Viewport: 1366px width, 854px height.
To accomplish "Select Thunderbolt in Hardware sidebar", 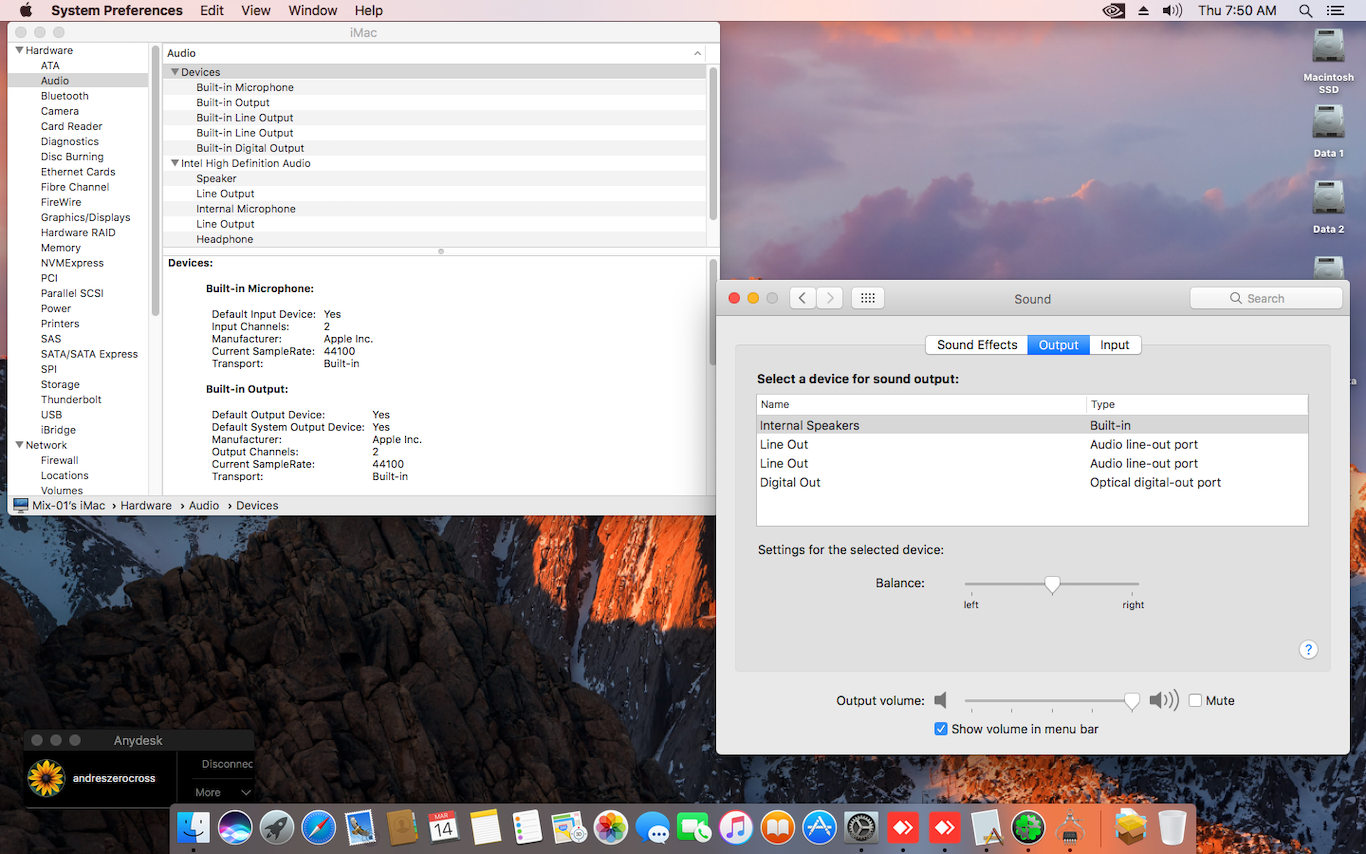I will [x=71, y=399].
